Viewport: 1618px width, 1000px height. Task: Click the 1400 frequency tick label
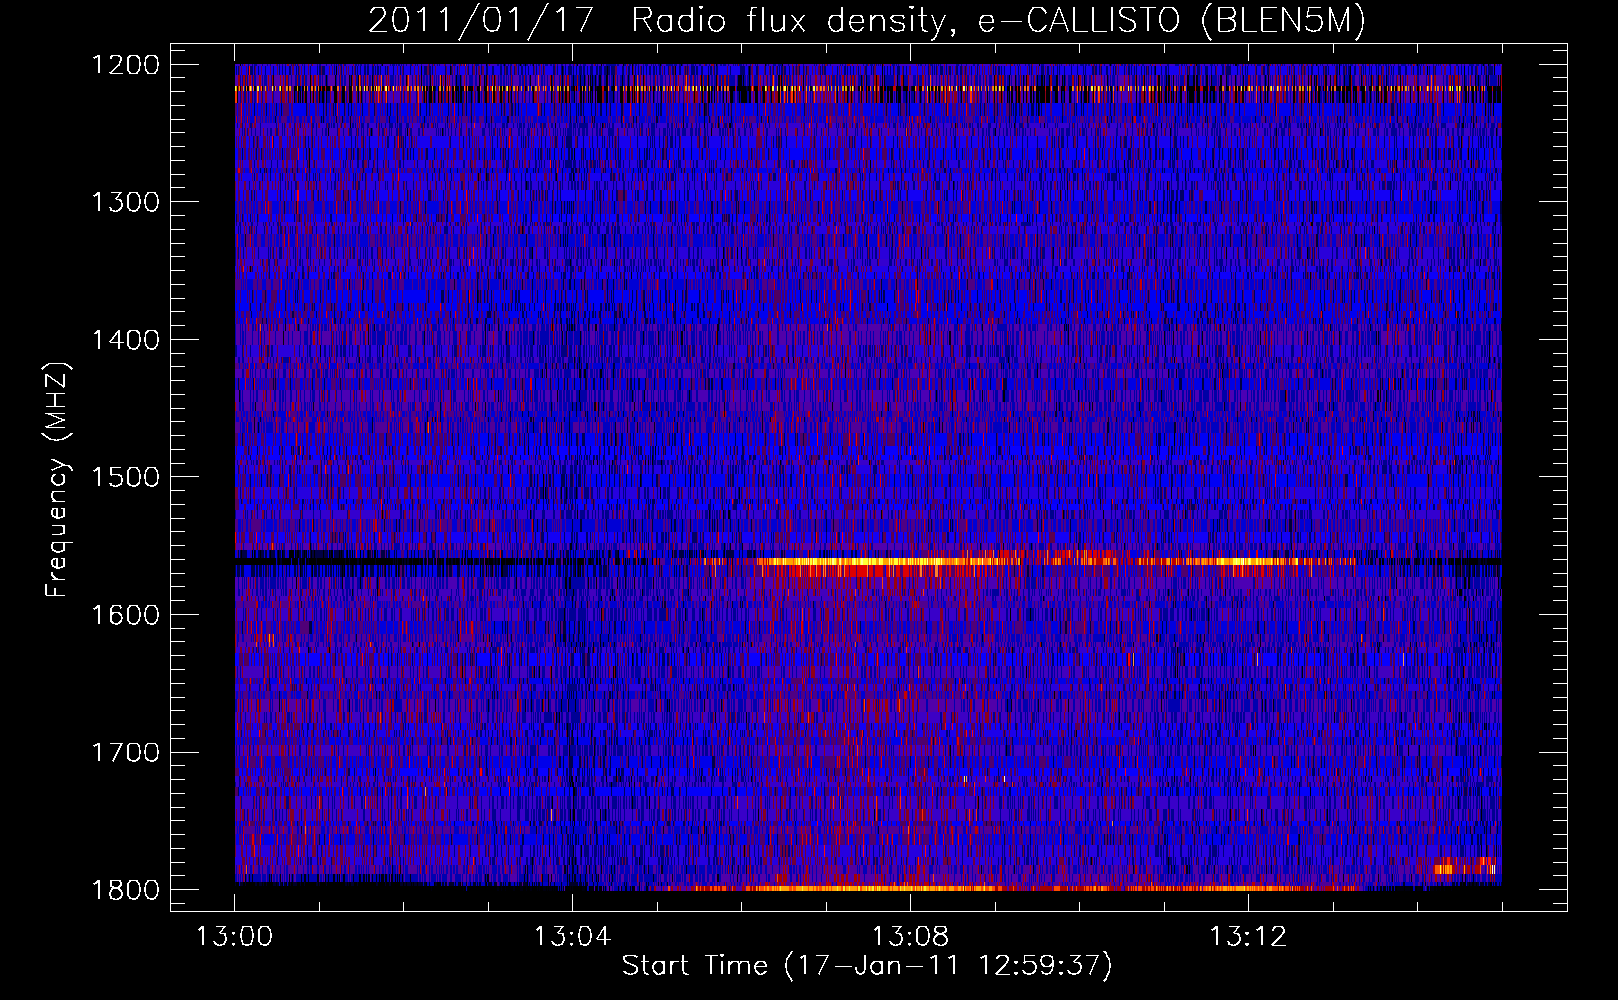tap(125, 340)
